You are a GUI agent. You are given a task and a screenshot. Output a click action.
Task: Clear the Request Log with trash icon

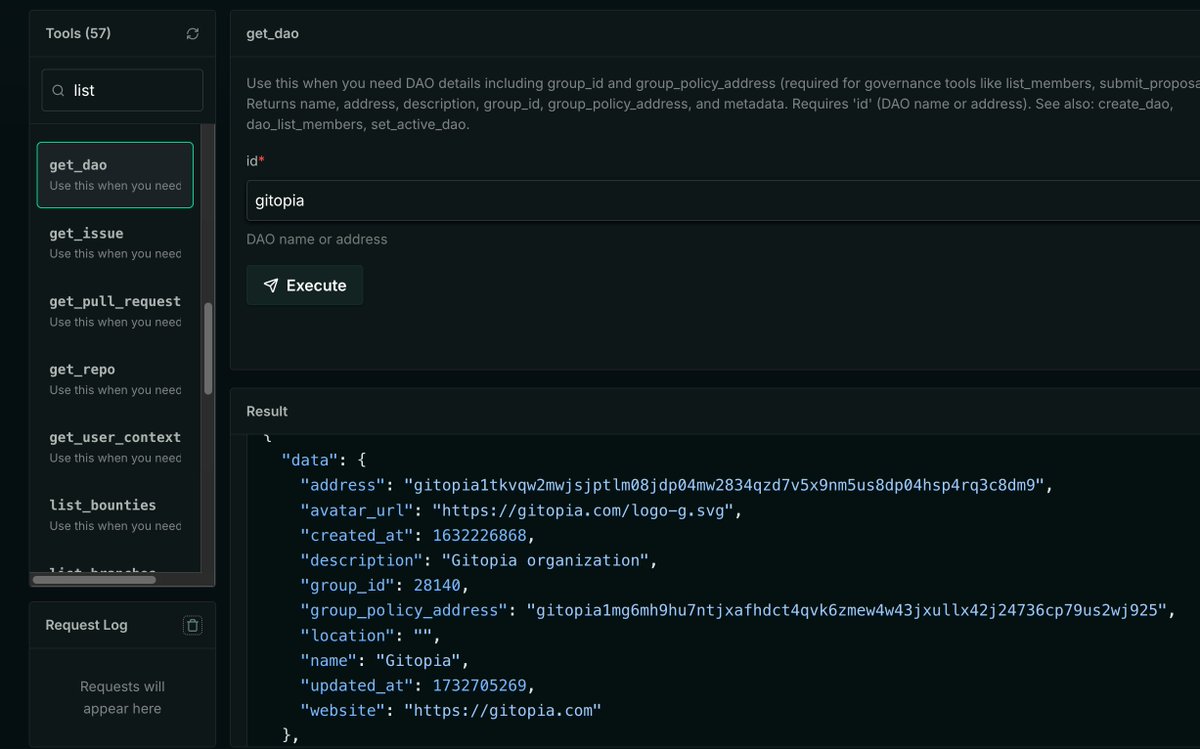click(193, 625)
